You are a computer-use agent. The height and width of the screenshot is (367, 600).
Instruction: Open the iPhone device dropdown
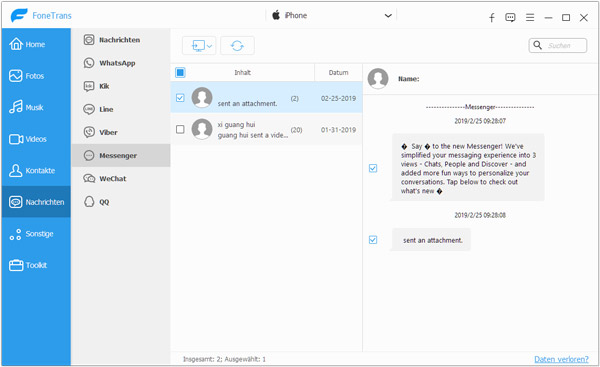click(332, 16)
